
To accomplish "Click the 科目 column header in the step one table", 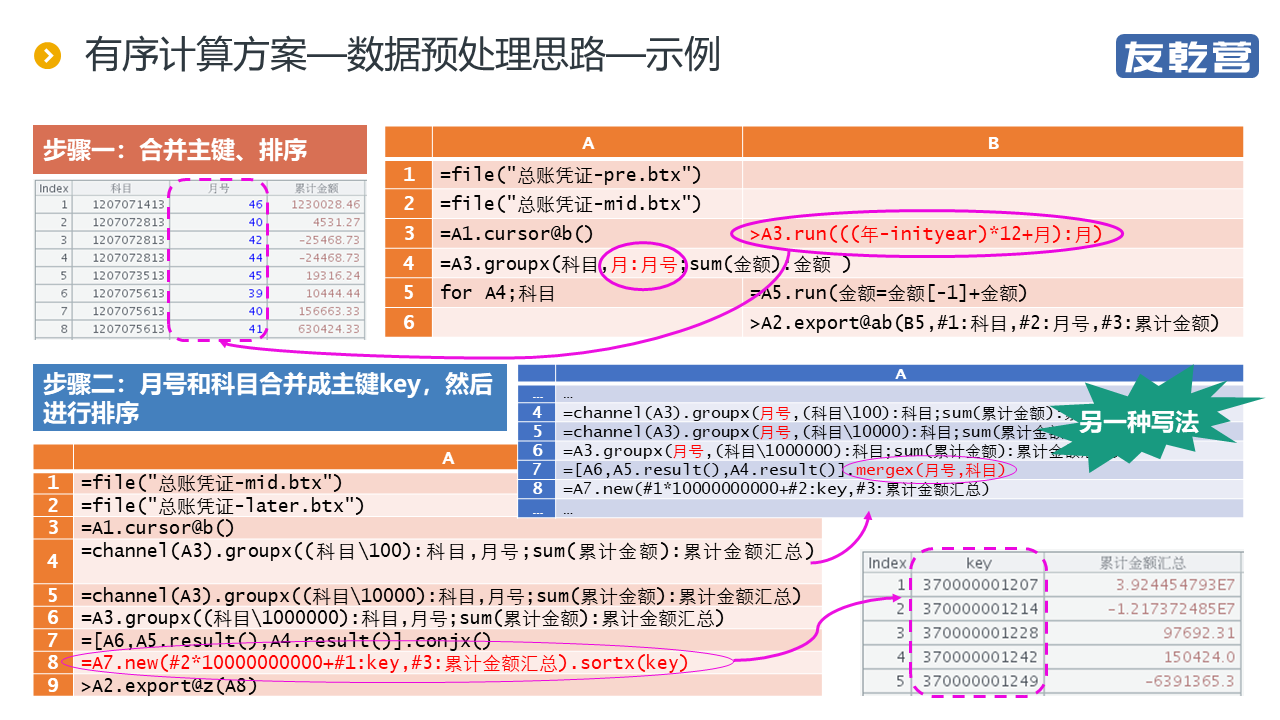I will pyautogui.click(x=120, y=188).
